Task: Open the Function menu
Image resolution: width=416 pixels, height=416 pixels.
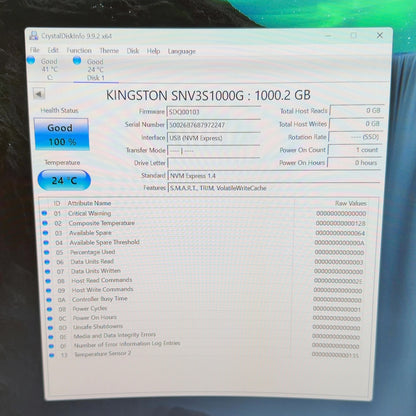Action: pos(79,50)
